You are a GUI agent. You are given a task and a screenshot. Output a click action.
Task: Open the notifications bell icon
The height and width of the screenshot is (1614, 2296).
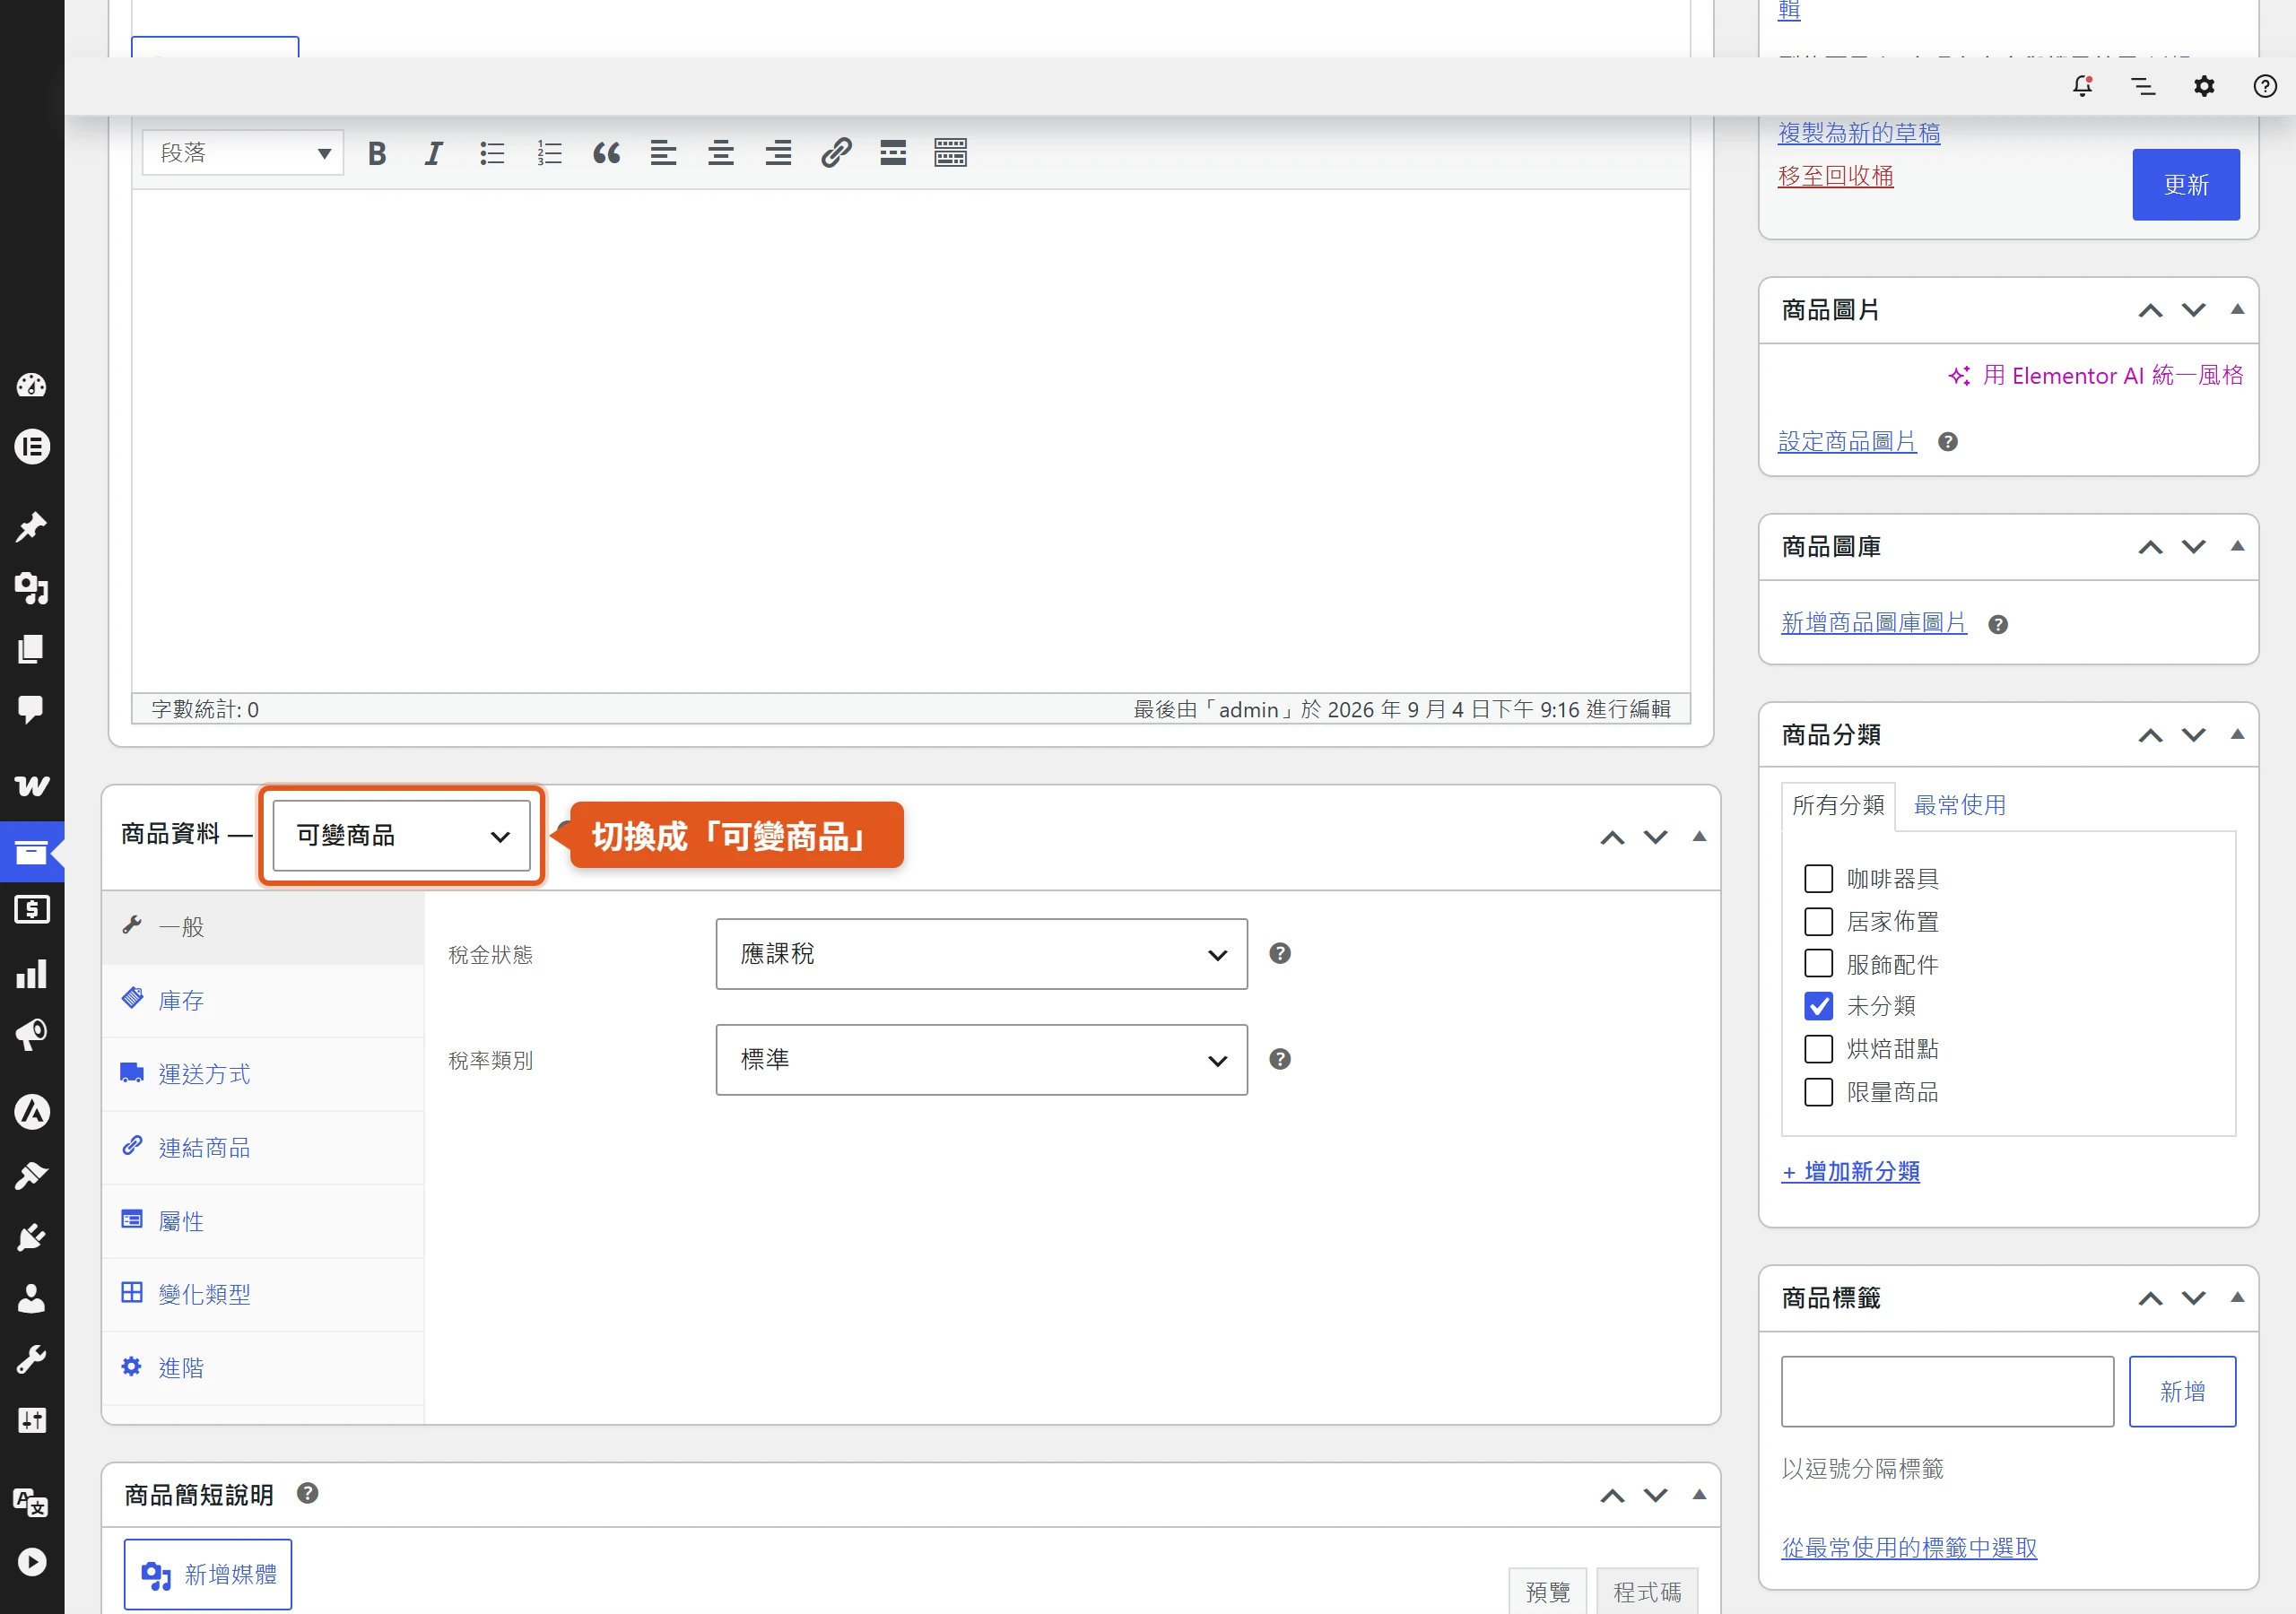point(2082,86)
